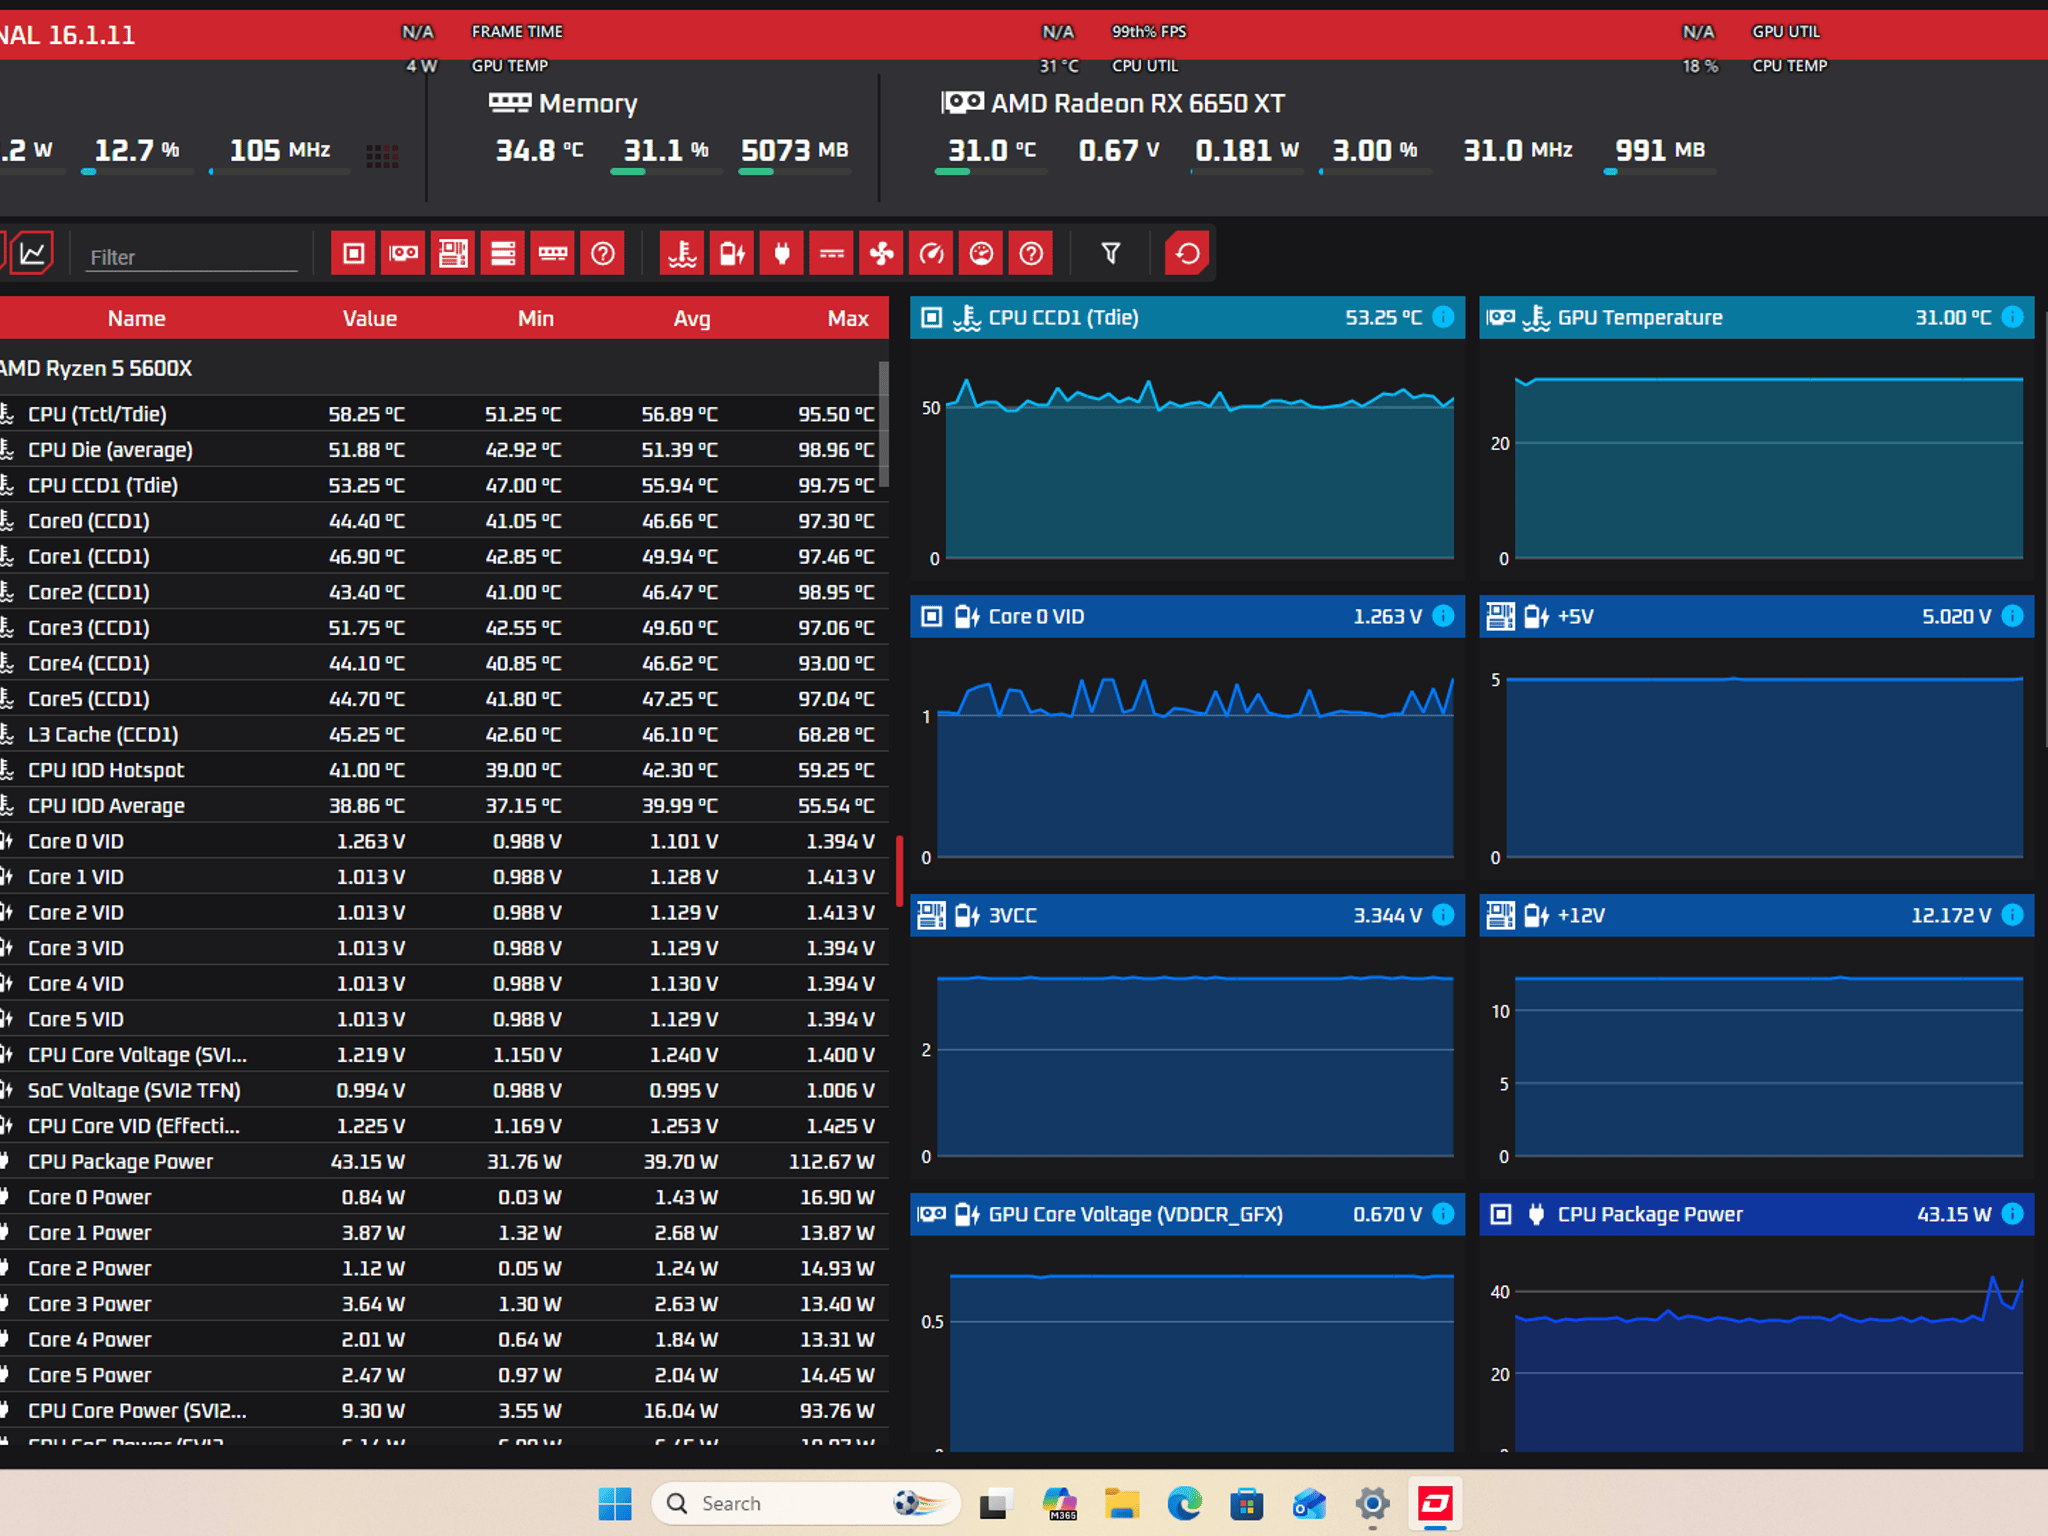This screenshot has height=1536, width=2048.
Task: Toggle the fan sensor filter button
Action: 882,253
